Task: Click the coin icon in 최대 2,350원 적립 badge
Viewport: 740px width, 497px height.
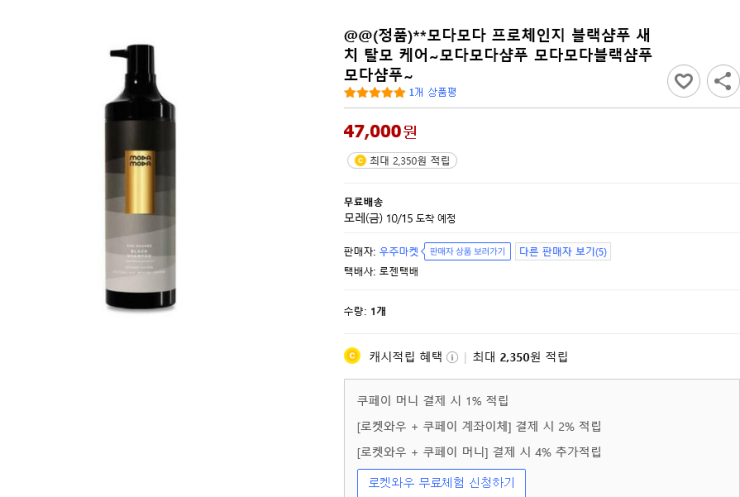Action: click(360, 161)
